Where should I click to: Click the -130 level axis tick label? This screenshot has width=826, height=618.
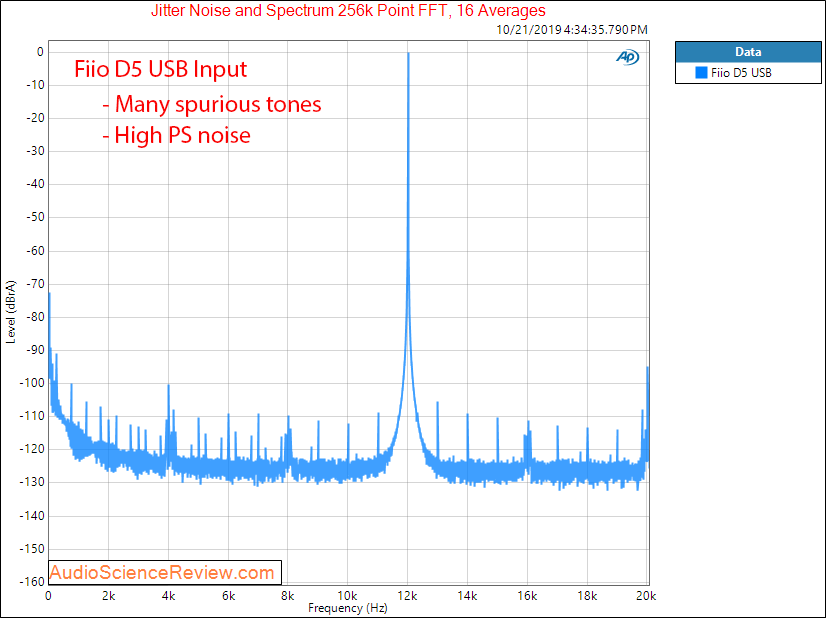pyautogui.click(x=32, y=482)
